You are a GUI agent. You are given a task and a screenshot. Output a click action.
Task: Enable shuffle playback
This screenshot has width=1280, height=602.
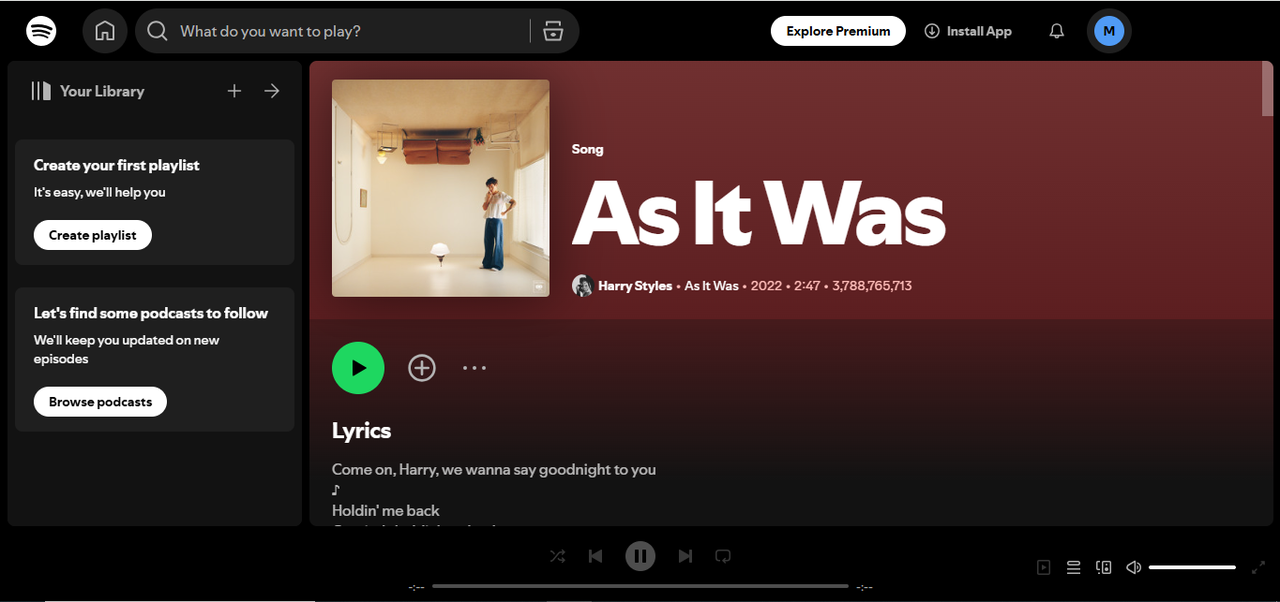point(557,556)
